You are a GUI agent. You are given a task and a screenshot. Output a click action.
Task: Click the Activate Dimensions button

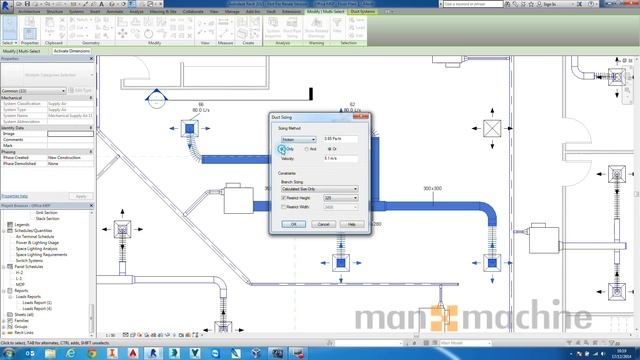[71, 51]
